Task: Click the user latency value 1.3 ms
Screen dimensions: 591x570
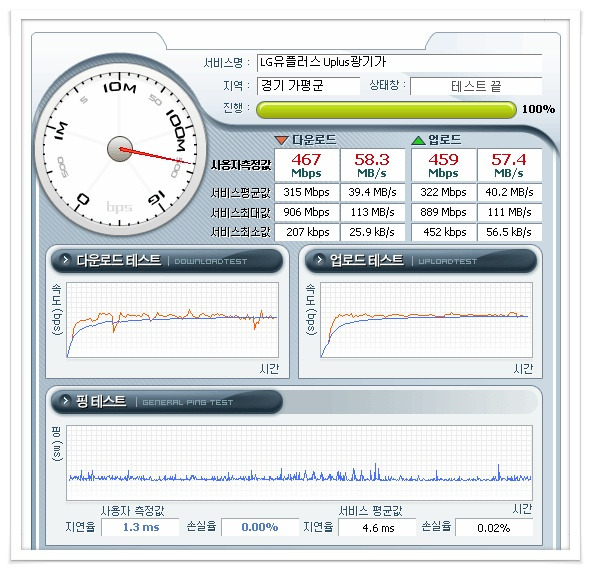Action: (140, 527)
